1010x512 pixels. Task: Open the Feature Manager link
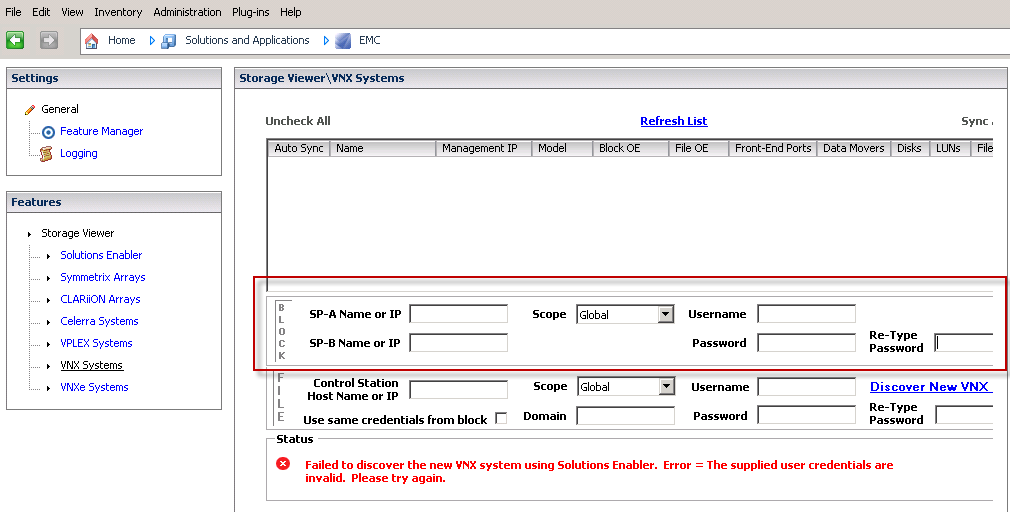tap(102, 131)
